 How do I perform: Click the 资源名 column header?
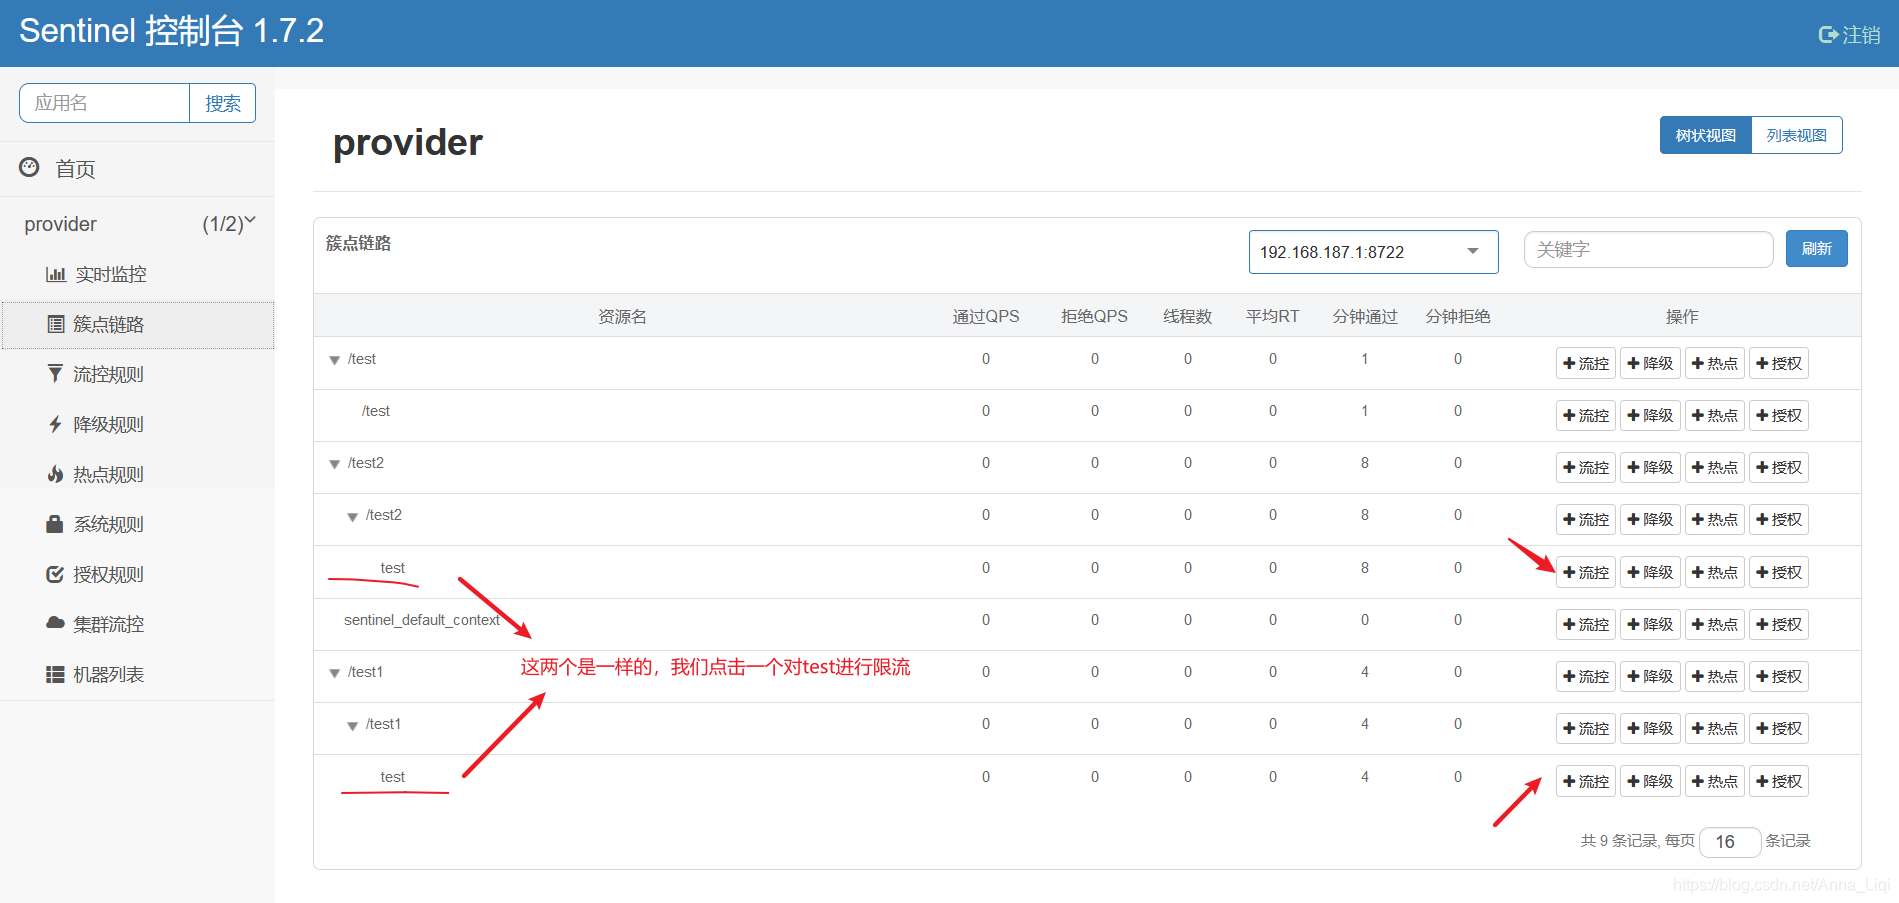pos(622,316)
